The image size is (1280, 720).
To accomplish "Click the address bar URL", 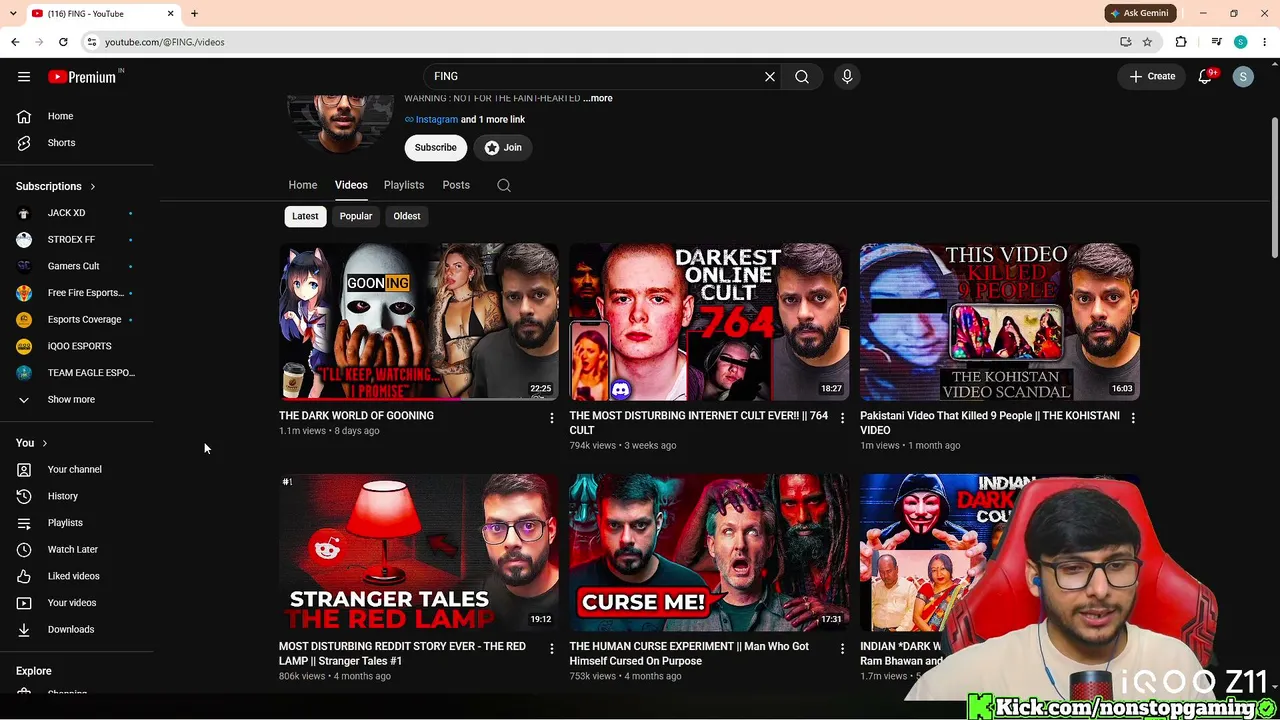I will (165, 42).
